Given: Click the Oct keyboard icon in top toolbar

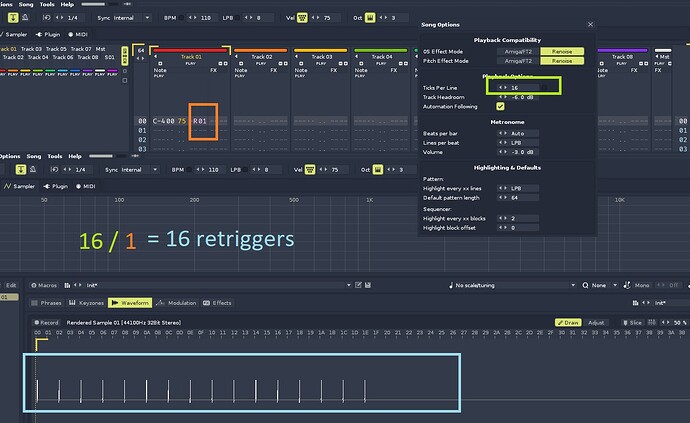Looking at the screenshot, I should click(370, 18).
